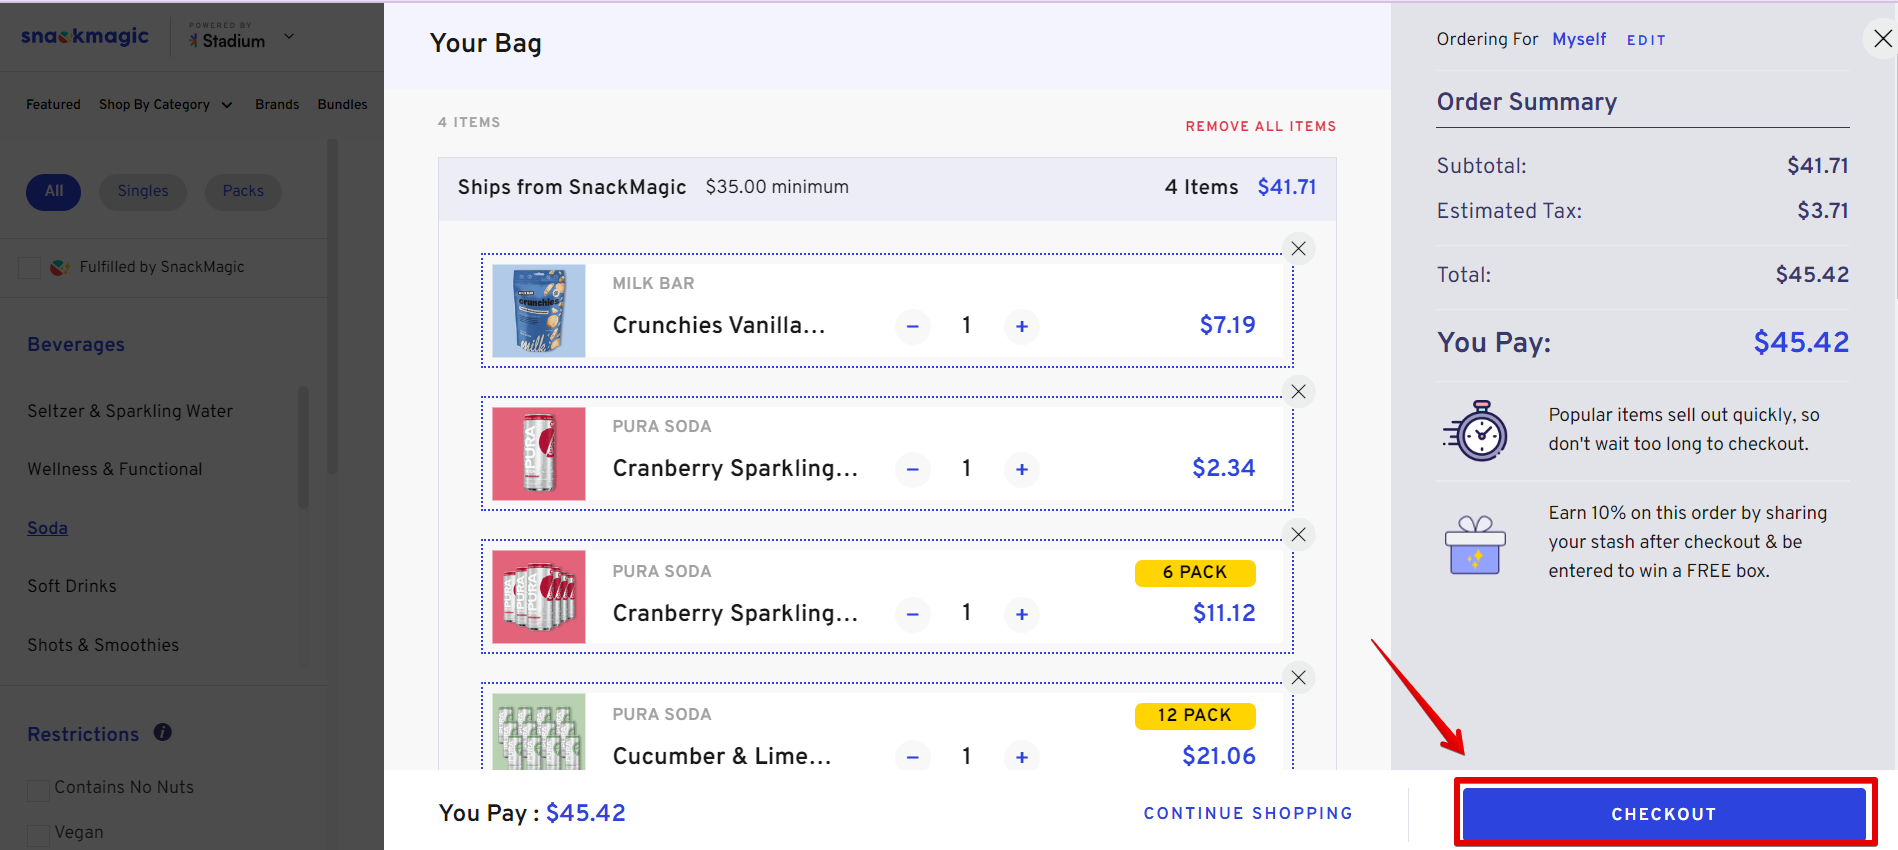
Task: Open the single Cranberry Sparkling can thumbnail
Action: coord(539,454)
